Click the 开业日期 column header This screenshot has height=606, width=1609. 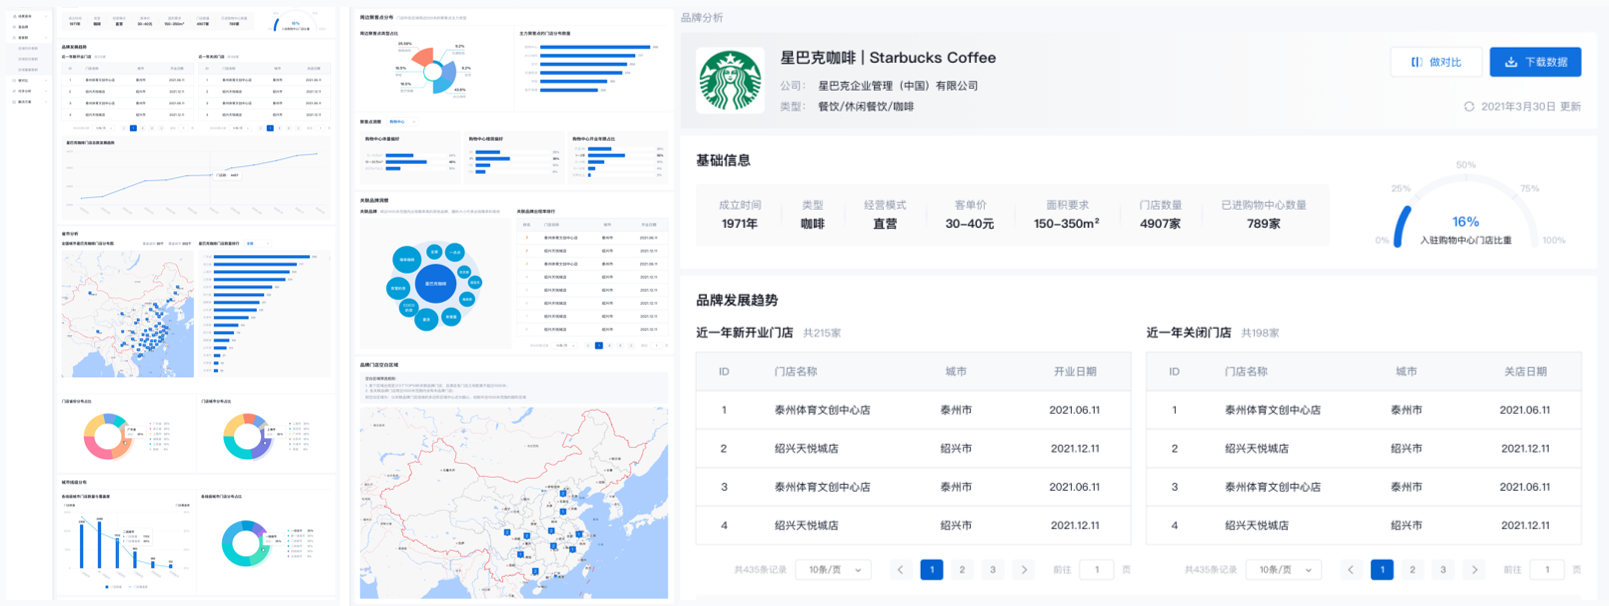click(x=1074, y=371)
